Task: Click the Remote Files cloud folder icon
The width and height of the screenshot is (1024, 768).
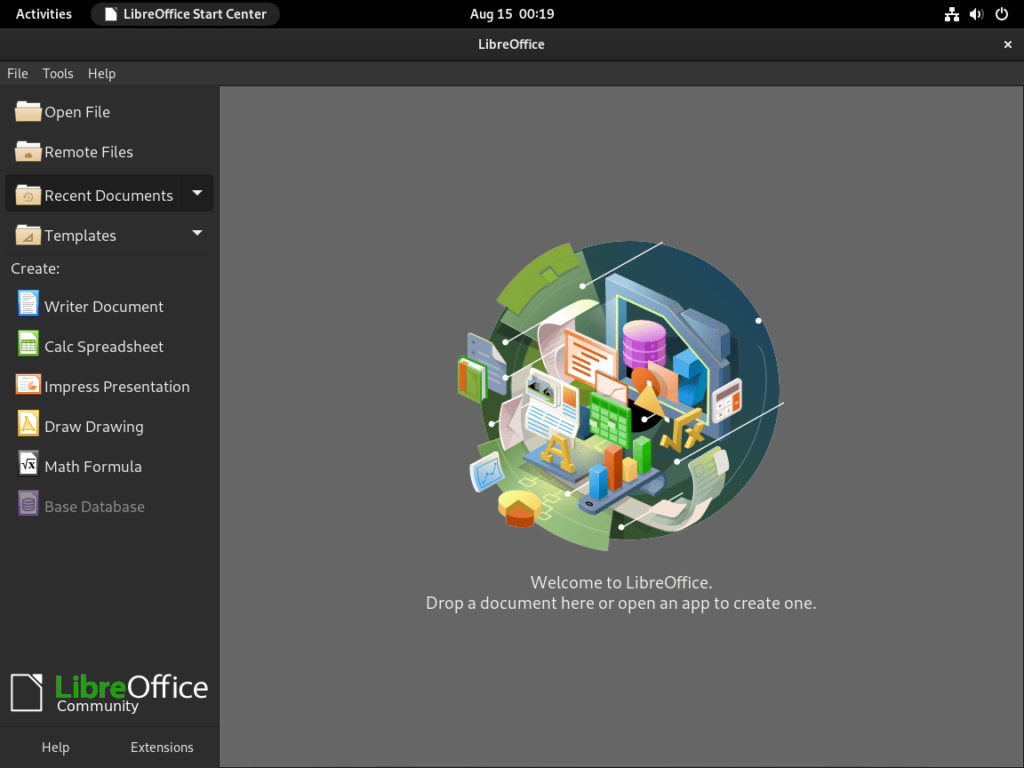Action: 28,152
